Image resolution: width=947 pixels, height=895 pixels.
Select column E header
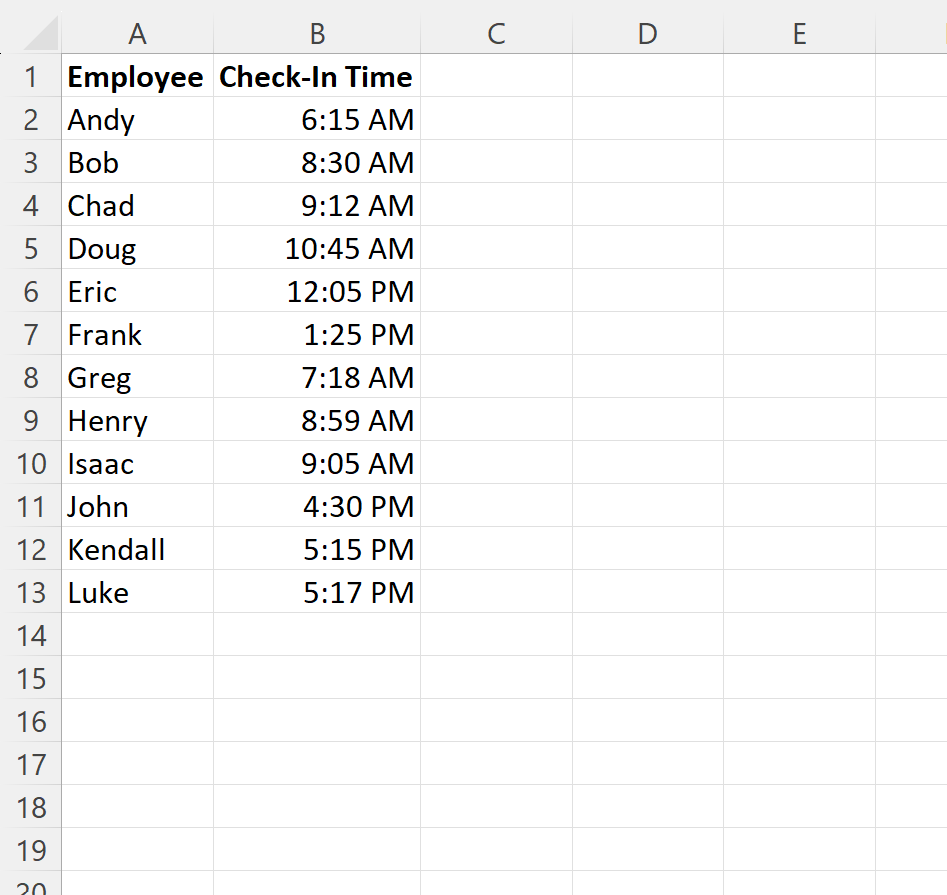pos(800,34)
